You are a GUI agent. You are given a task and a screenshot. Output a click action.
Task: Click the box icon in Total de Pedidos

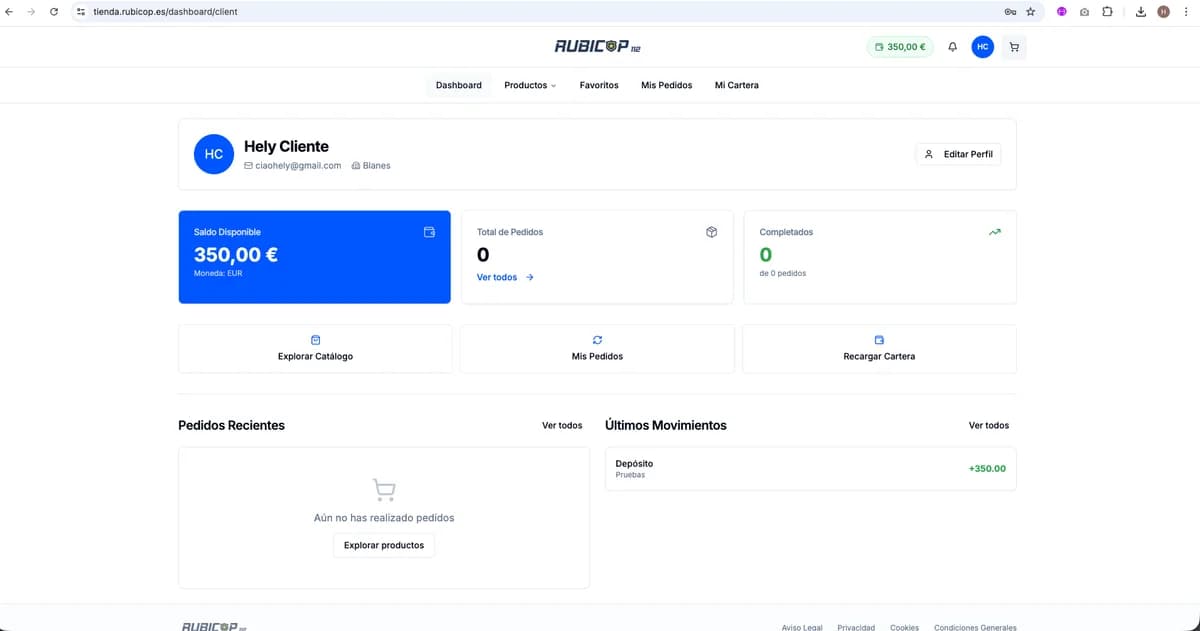(x=711, y=232)
